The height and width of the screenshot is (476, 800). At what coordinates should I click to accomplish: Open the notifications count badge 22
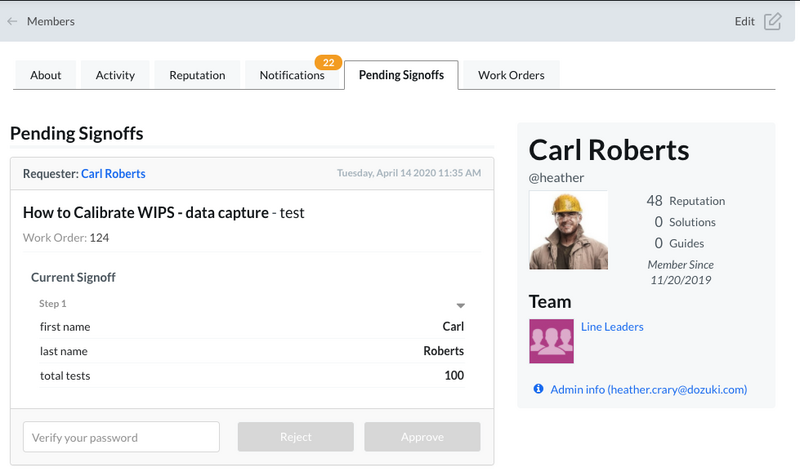point(328,62)
